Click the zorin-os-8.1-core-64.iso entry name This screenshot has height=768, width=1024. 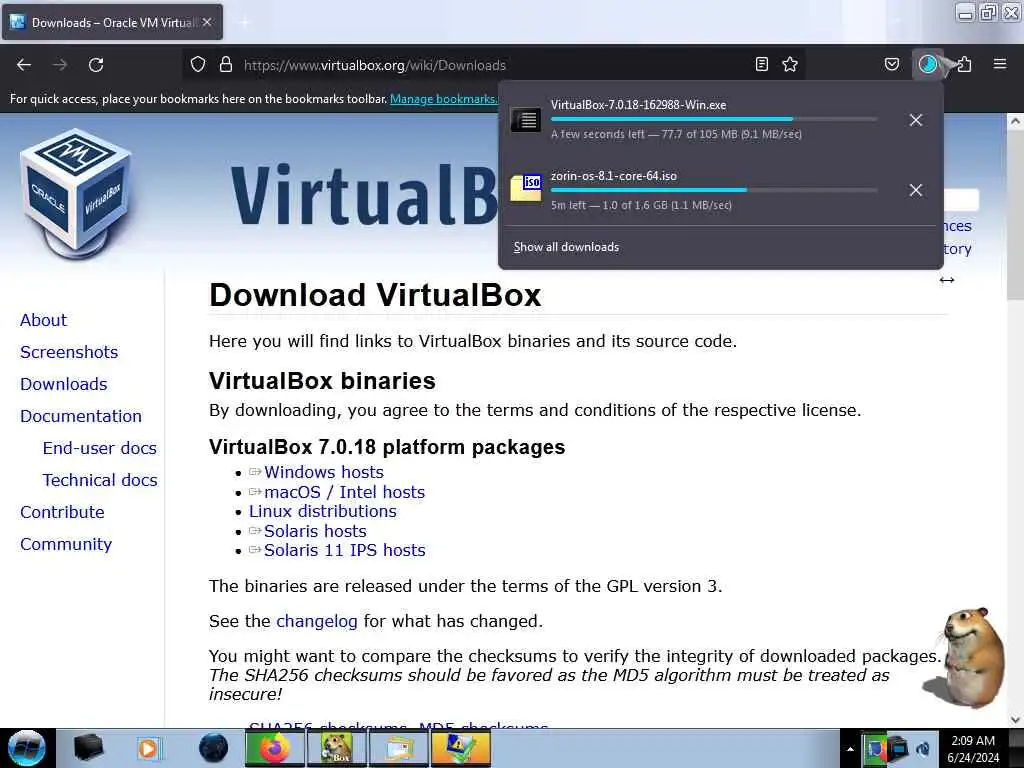[613, 176]
